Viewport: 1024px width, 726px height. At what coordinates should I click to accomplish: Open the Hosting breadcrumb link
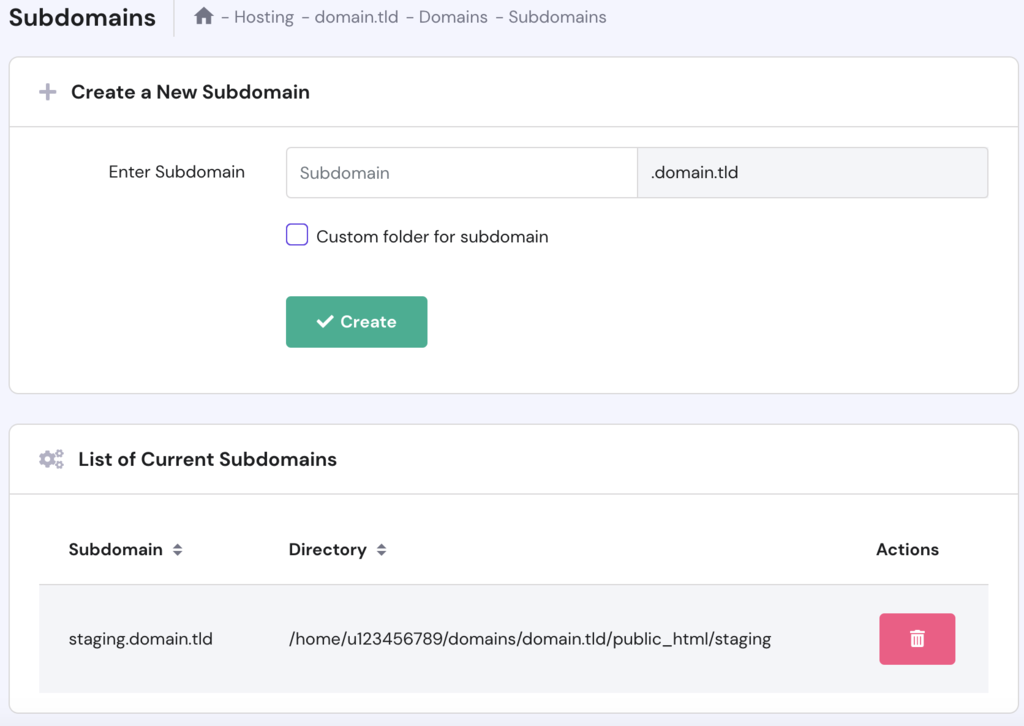[264, 17]
